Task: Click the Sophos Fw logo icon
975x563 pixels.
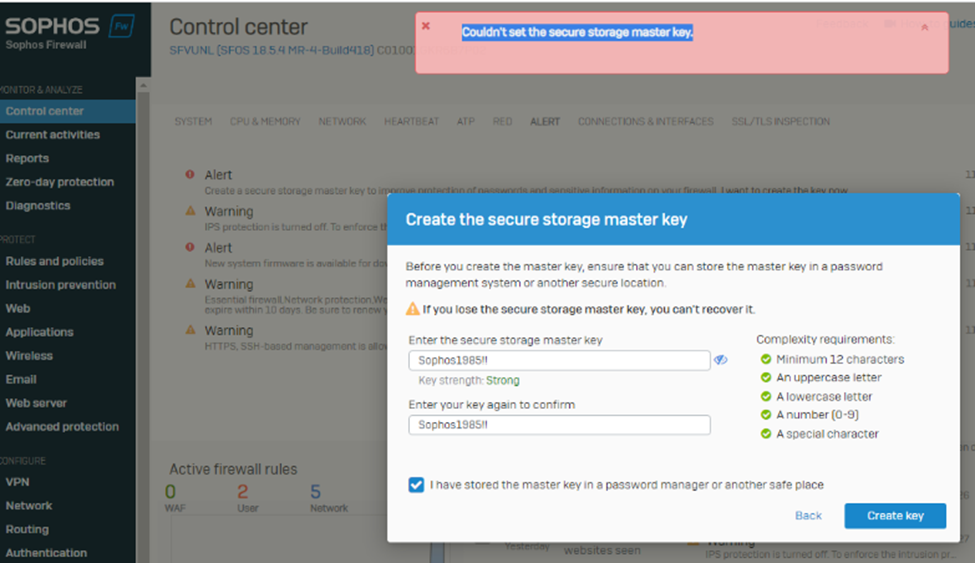Action: coord(121,26)
